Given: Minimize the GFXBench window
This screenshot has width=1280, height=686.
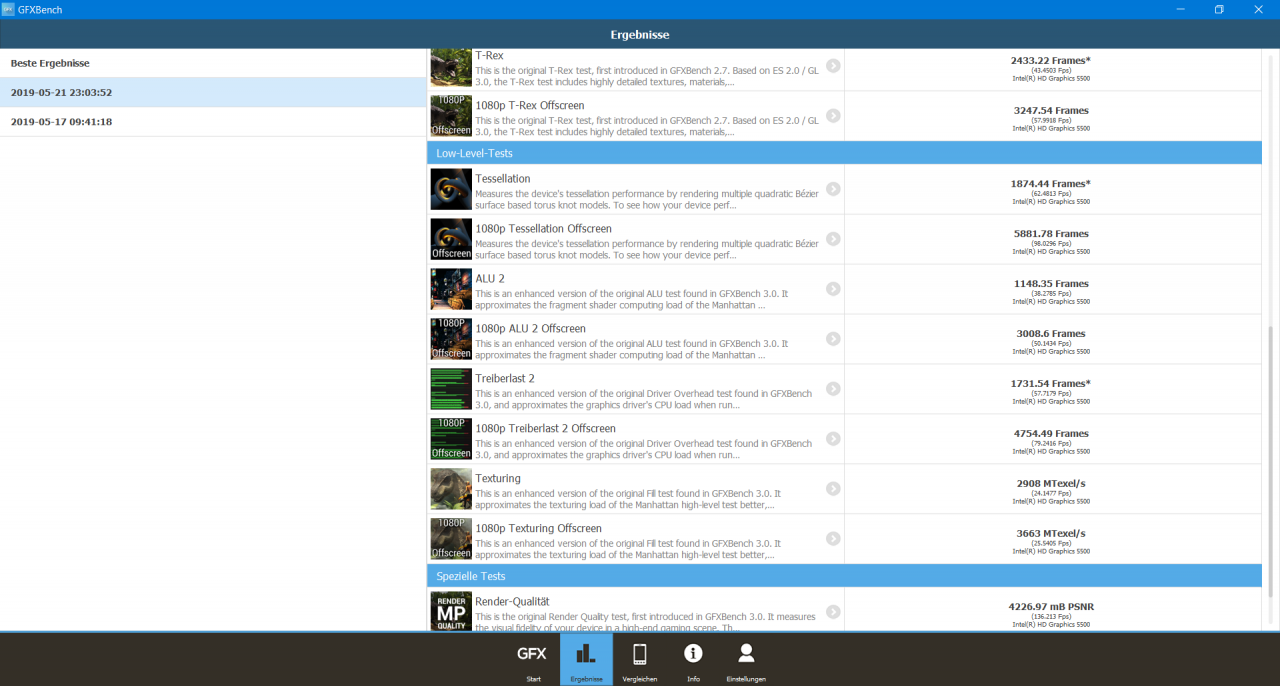Looking at the screenshot, I should 1180,9.
